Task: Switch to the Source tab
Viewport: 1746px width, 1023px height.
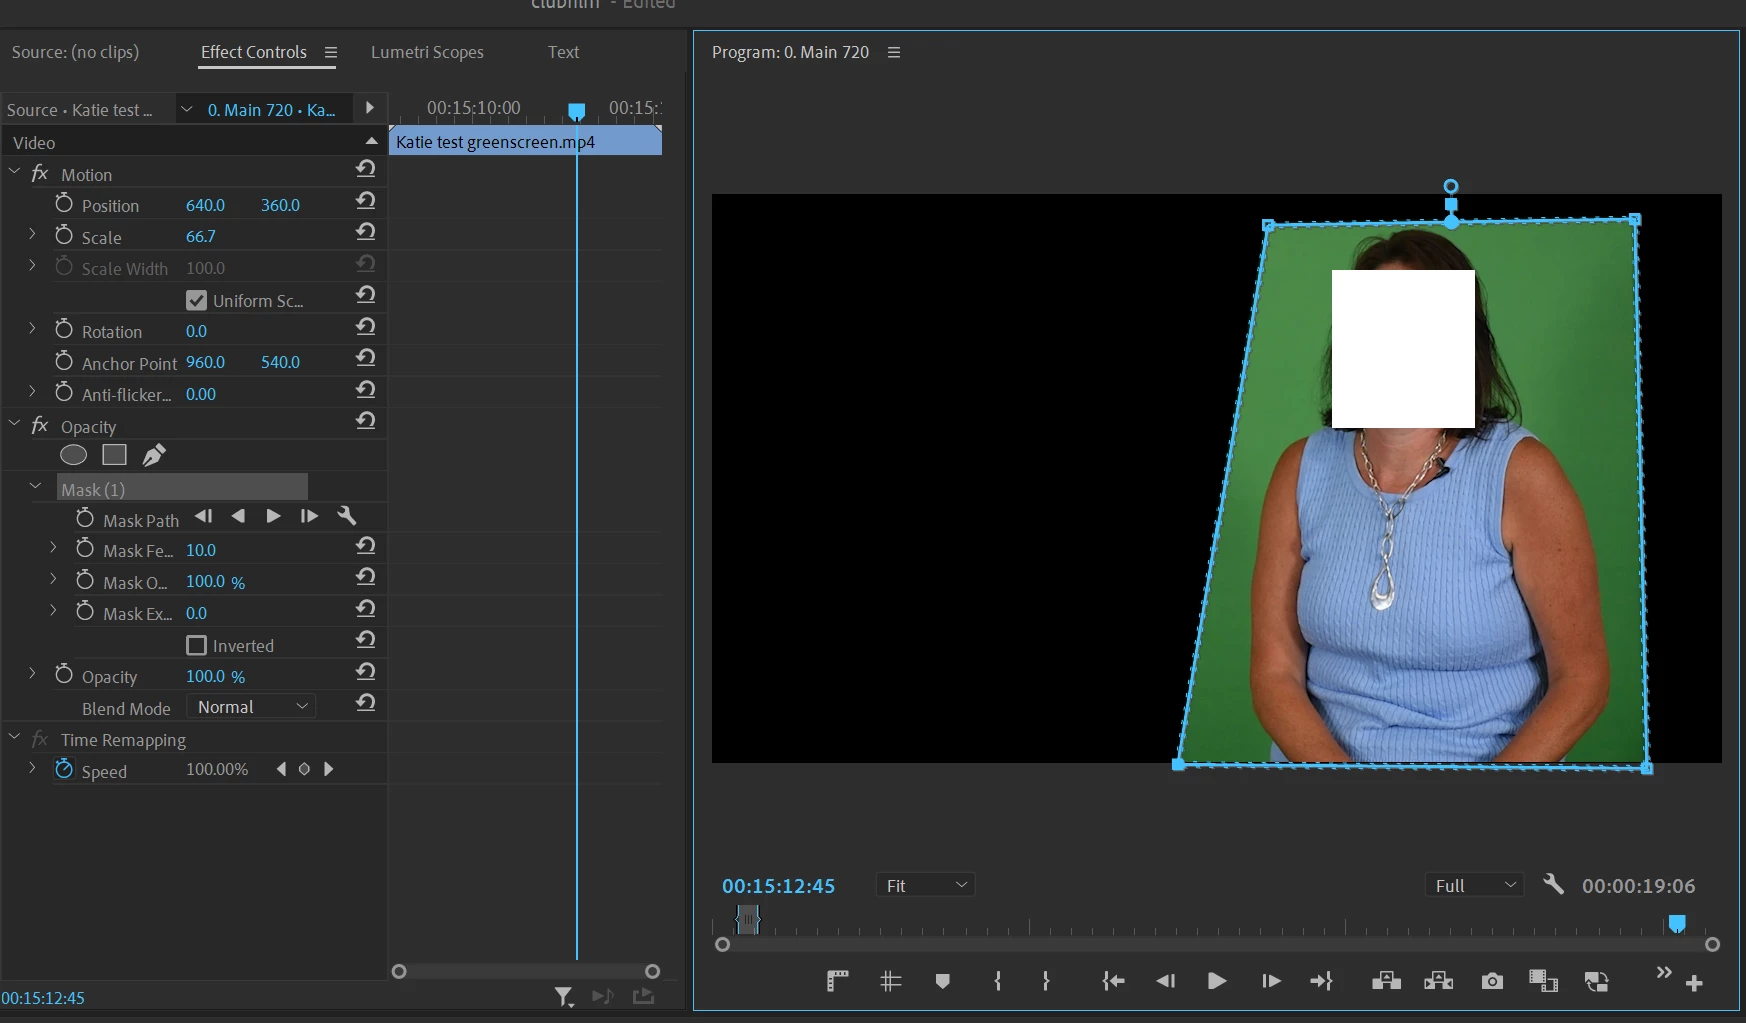Action: click(x=75, y=52)
